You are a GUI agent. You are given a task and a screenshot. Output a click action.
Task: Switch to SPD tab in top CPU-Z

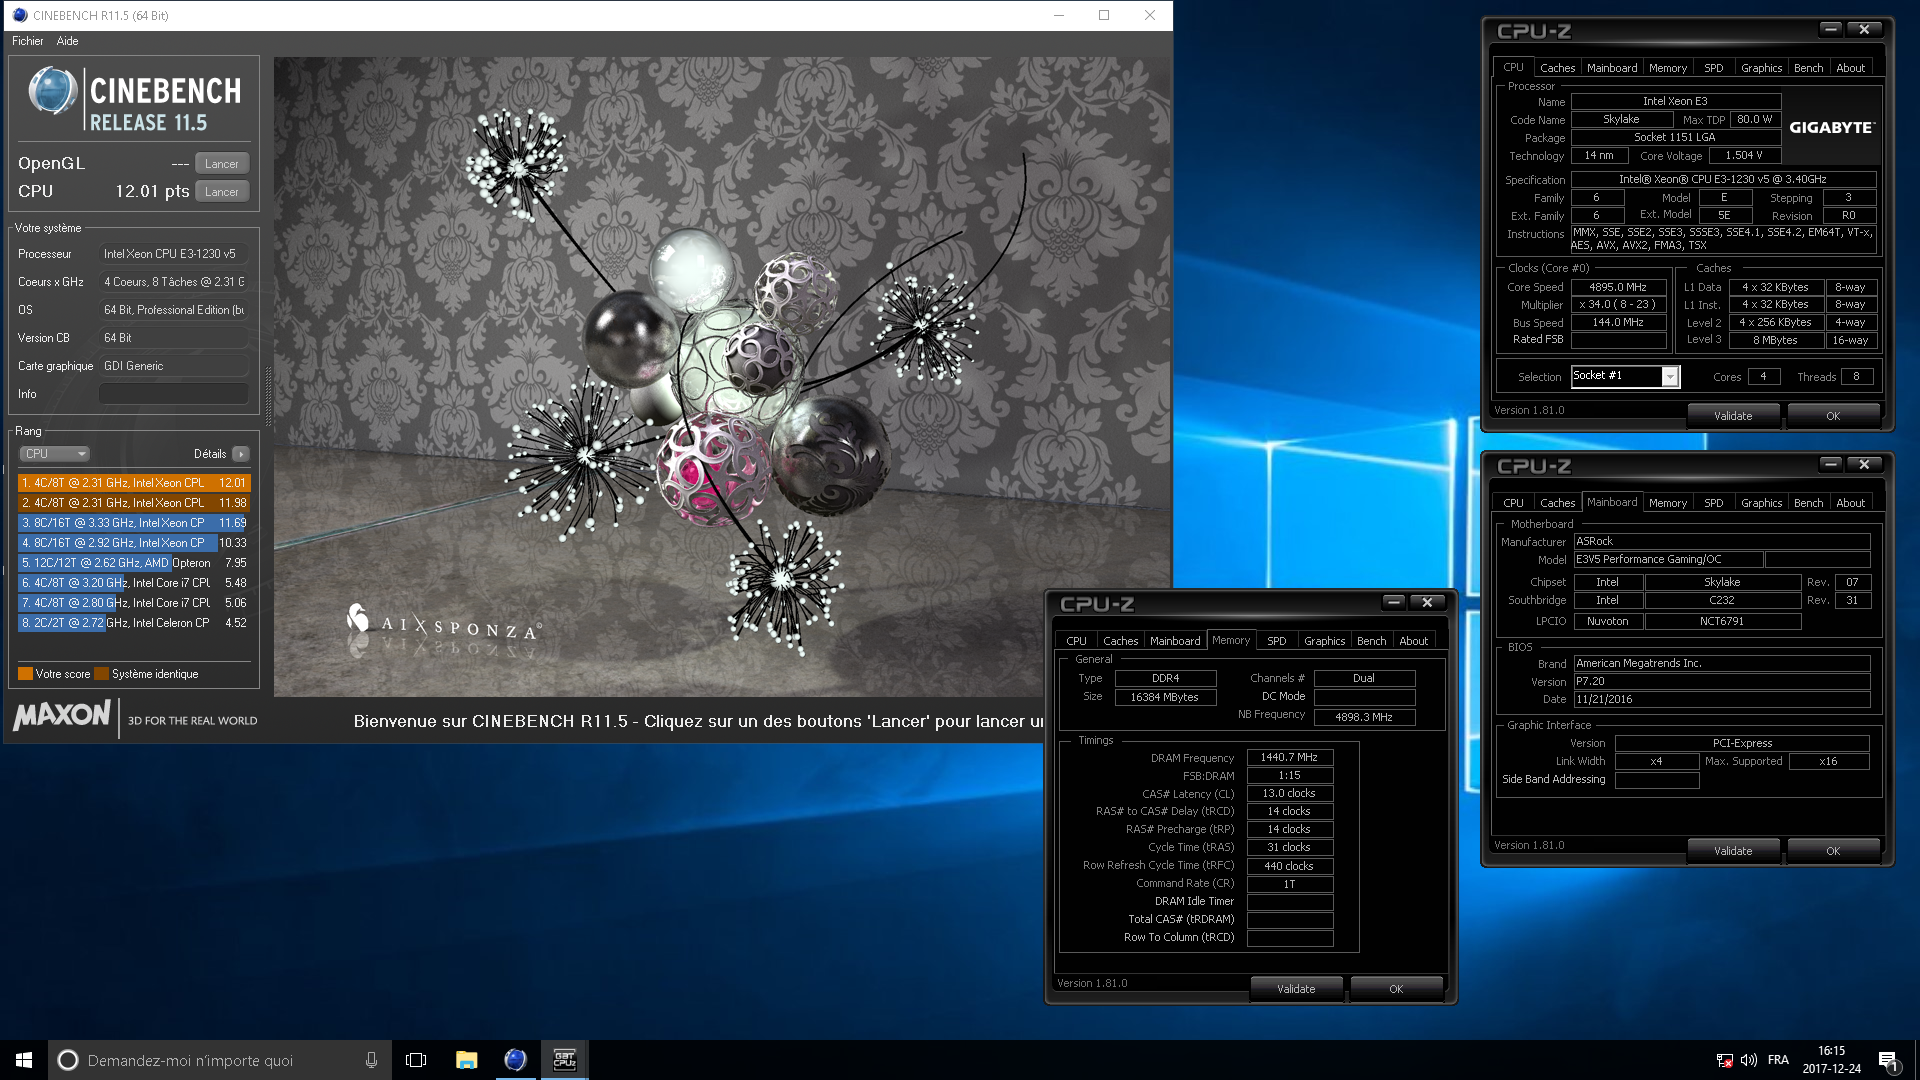1714,68
